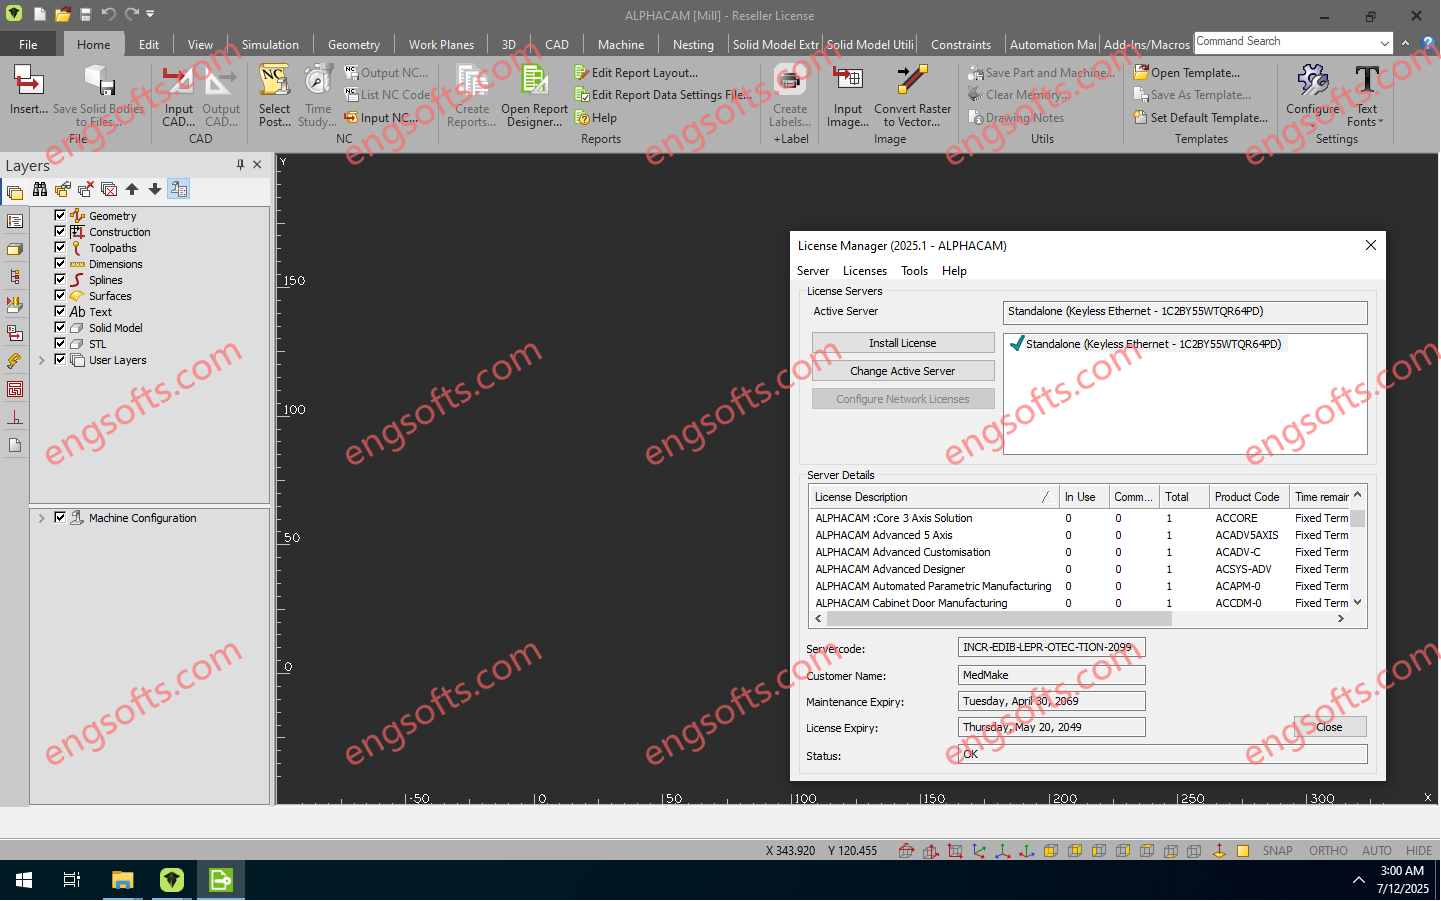Expand the Machine Configuration node
This screenshot has width=1441, height=901.
pos(41,518)
